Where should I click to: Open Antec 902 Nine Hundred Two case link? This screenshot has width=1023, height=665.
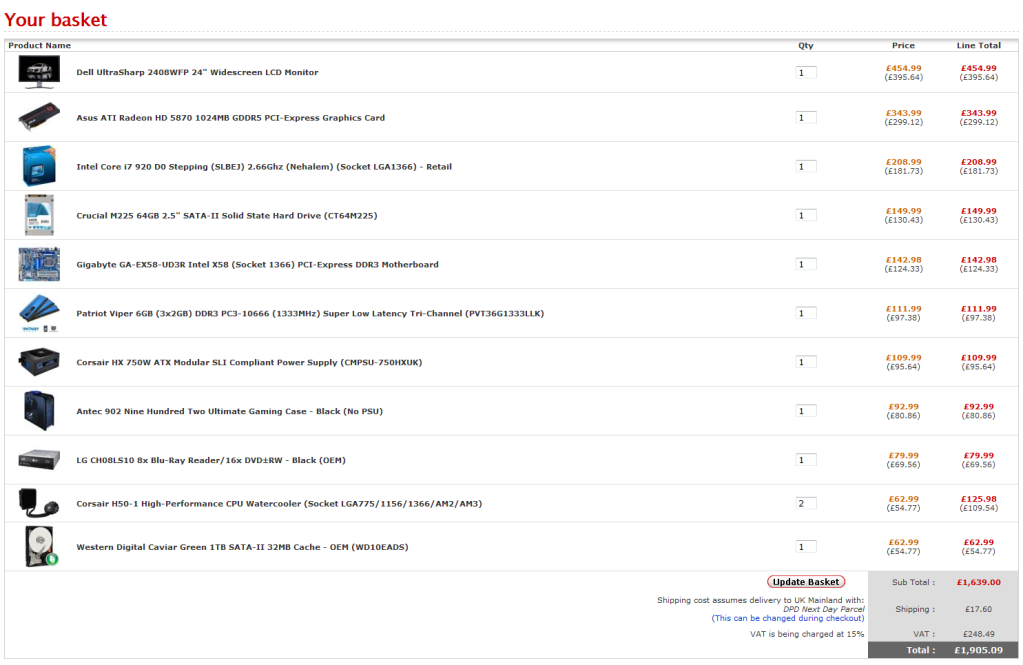point(229,412)
